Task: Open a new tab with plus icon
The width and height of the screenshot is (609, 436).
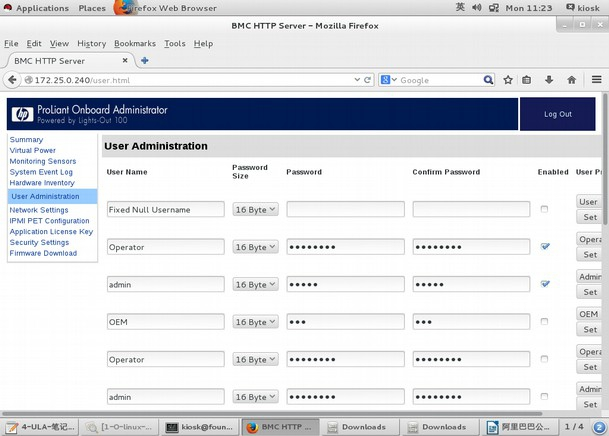Action: 145,61
